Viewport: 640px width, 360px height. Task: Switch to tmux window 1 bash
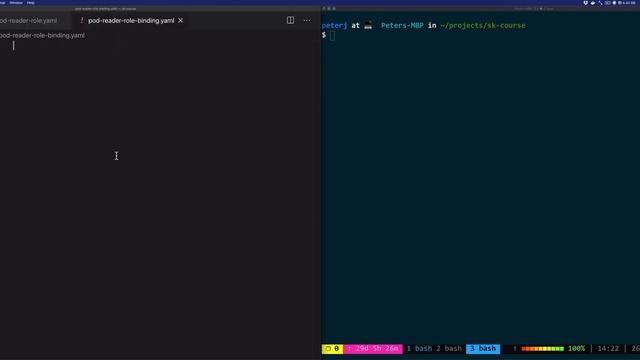click(419, 349)
